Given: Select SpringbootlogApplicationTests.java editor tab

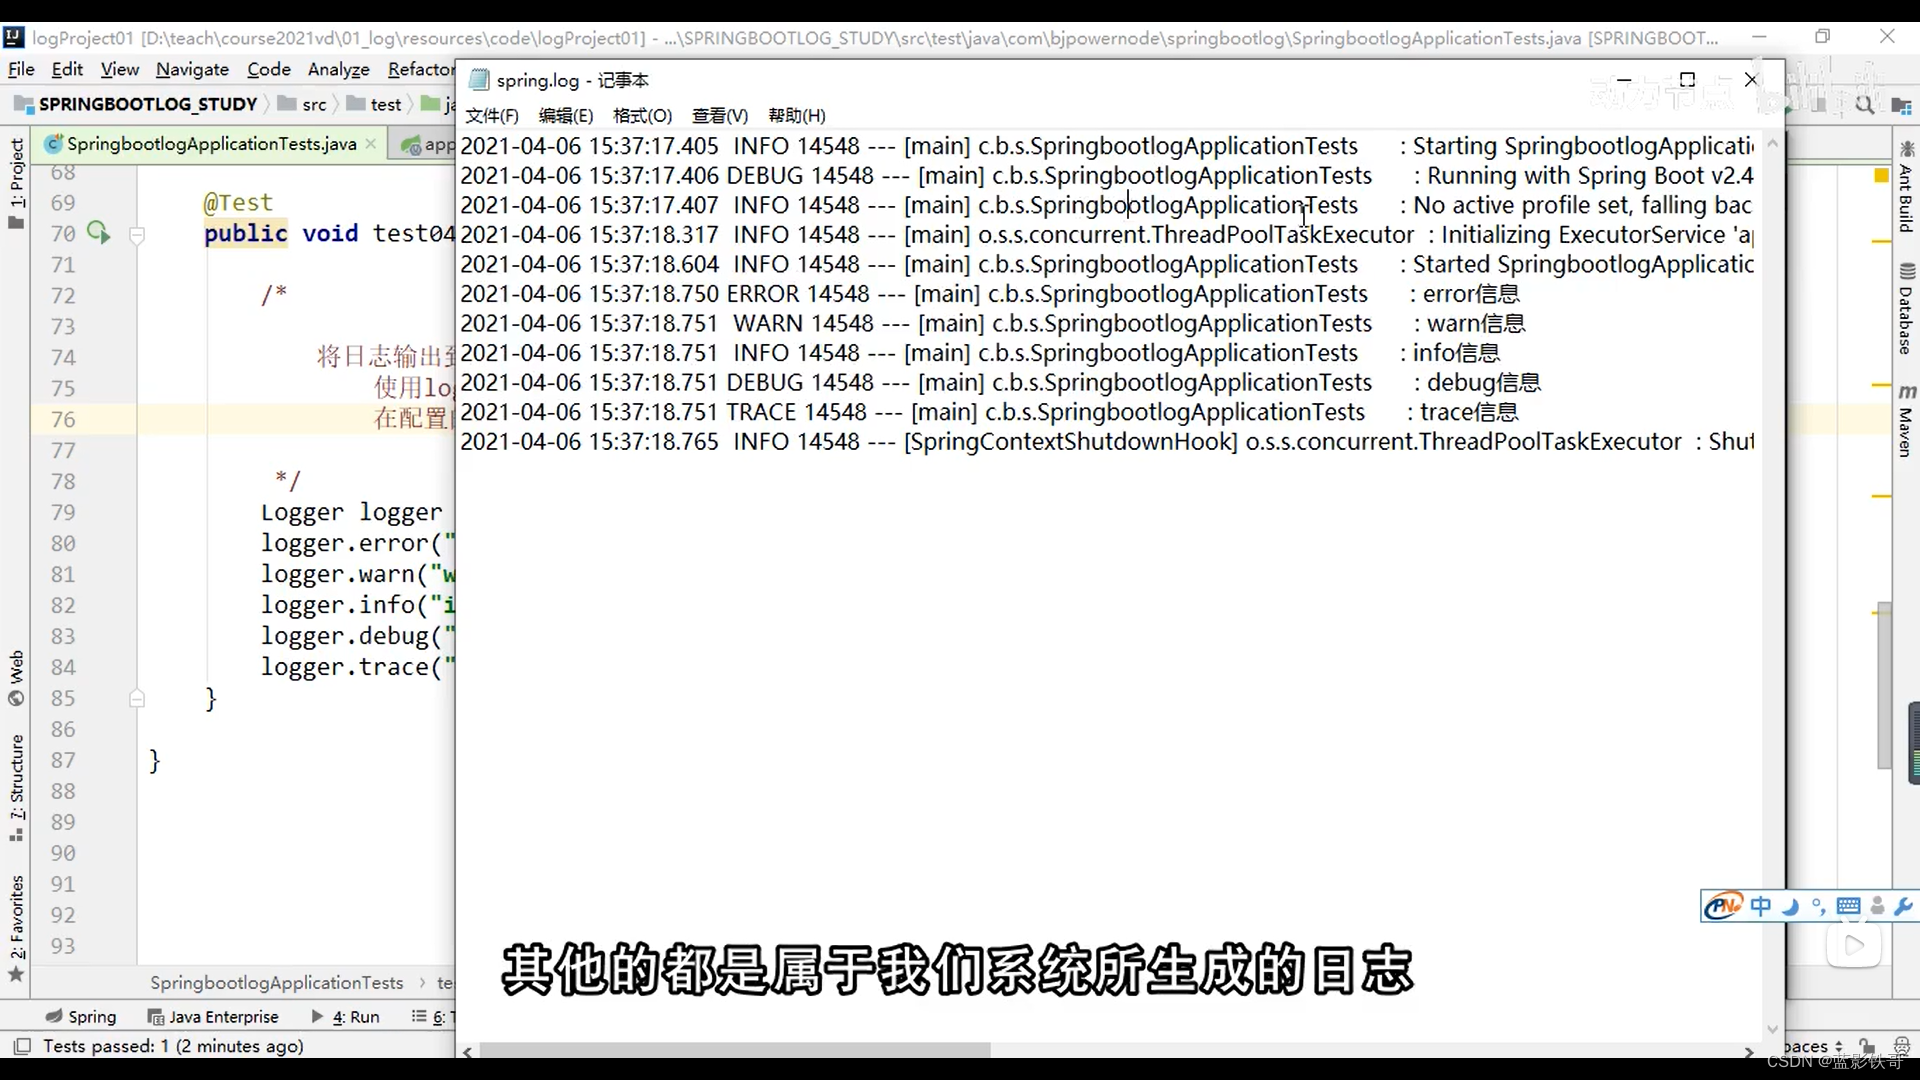Looking at the screenshot, I should click(211, 144).
